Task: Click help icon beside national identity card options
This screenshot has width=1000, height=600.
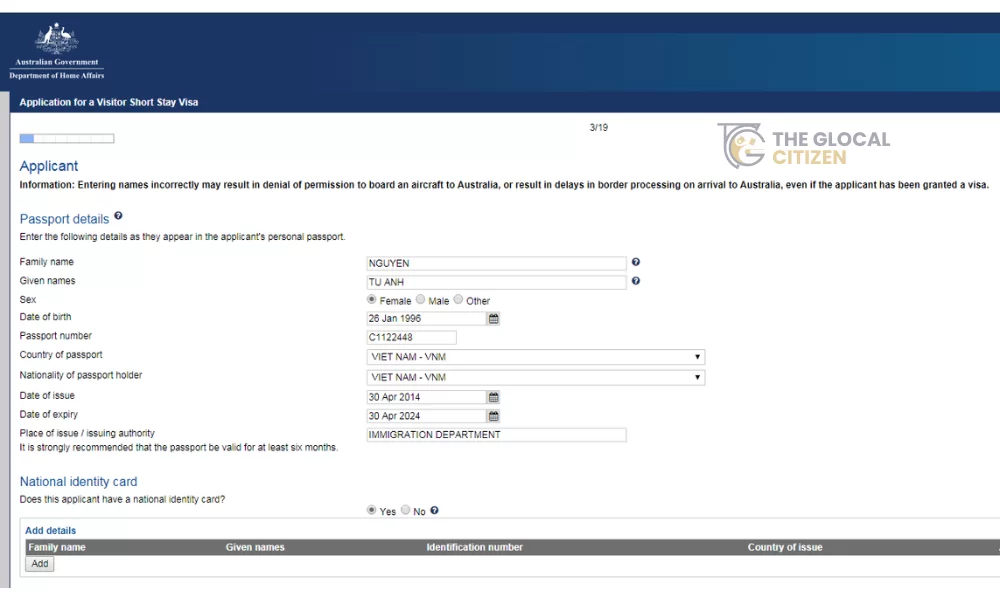Action: coord(435,511)
